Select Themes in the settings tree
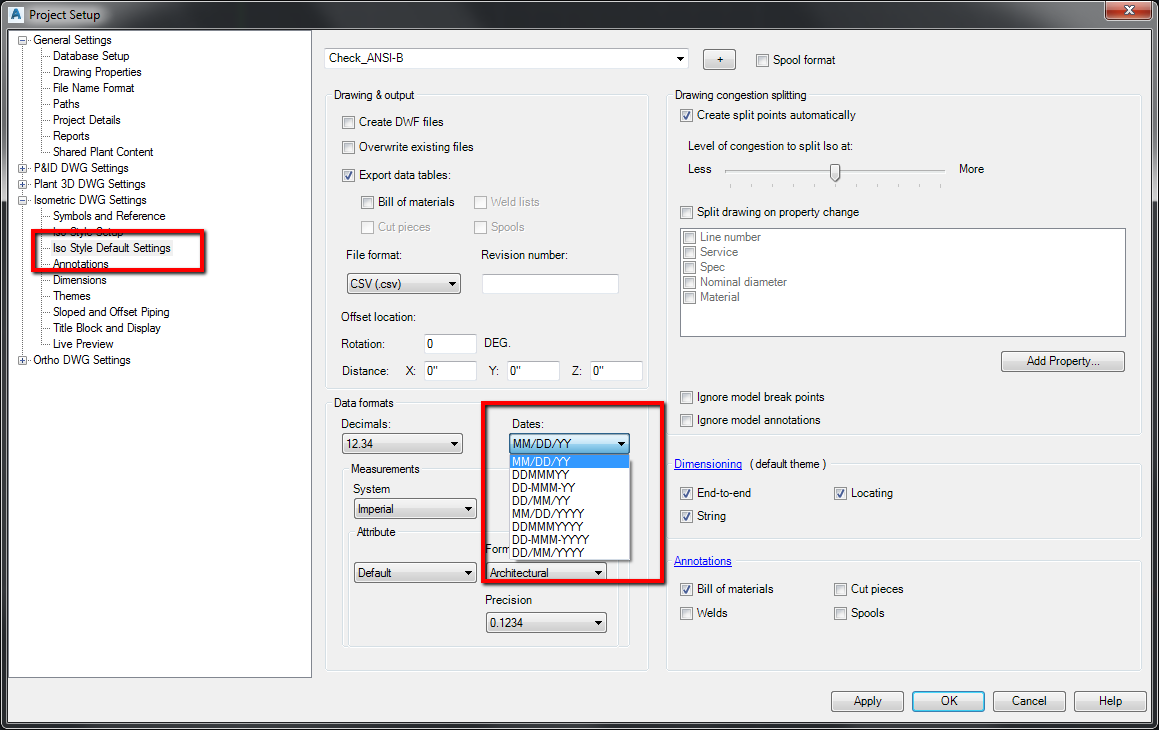Screen dimensions: 1159x730 tap(71, 295)
